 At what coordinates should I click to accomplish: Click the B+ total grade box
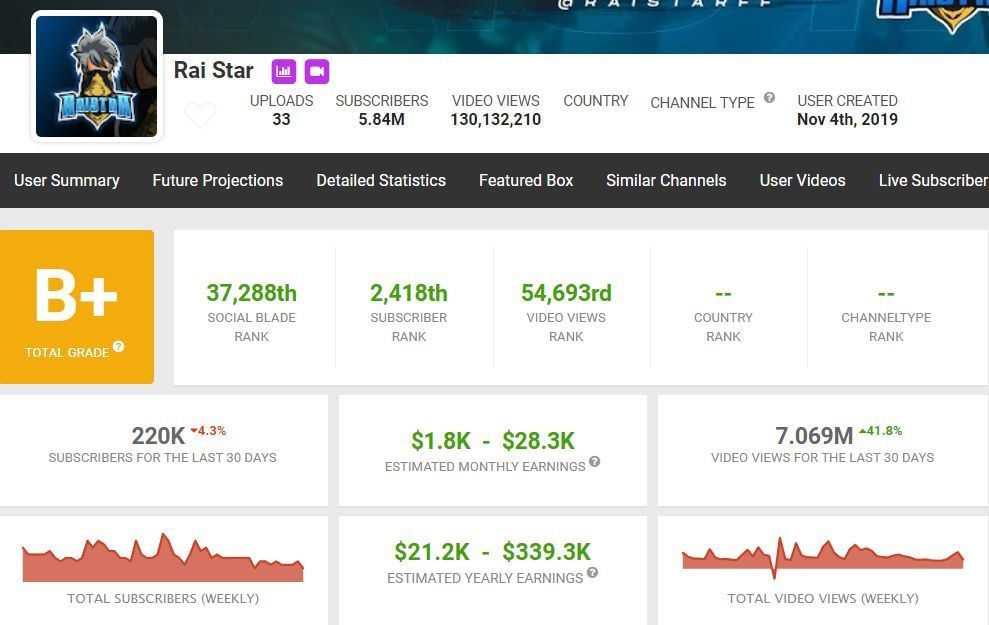(x=77, y=307)
